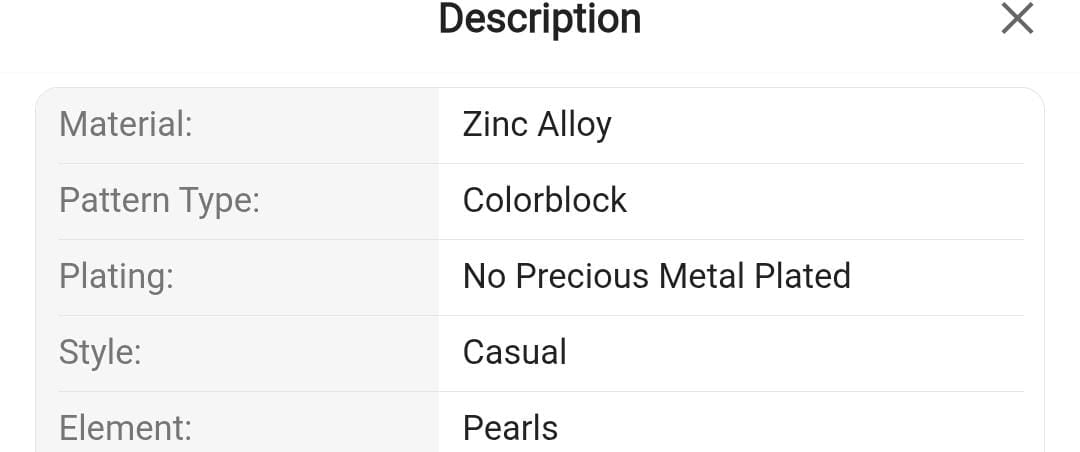Click the Zinc Alloy material value
Image resolution: width=1080 pixels, height=452 pixels.
[537, 125]
